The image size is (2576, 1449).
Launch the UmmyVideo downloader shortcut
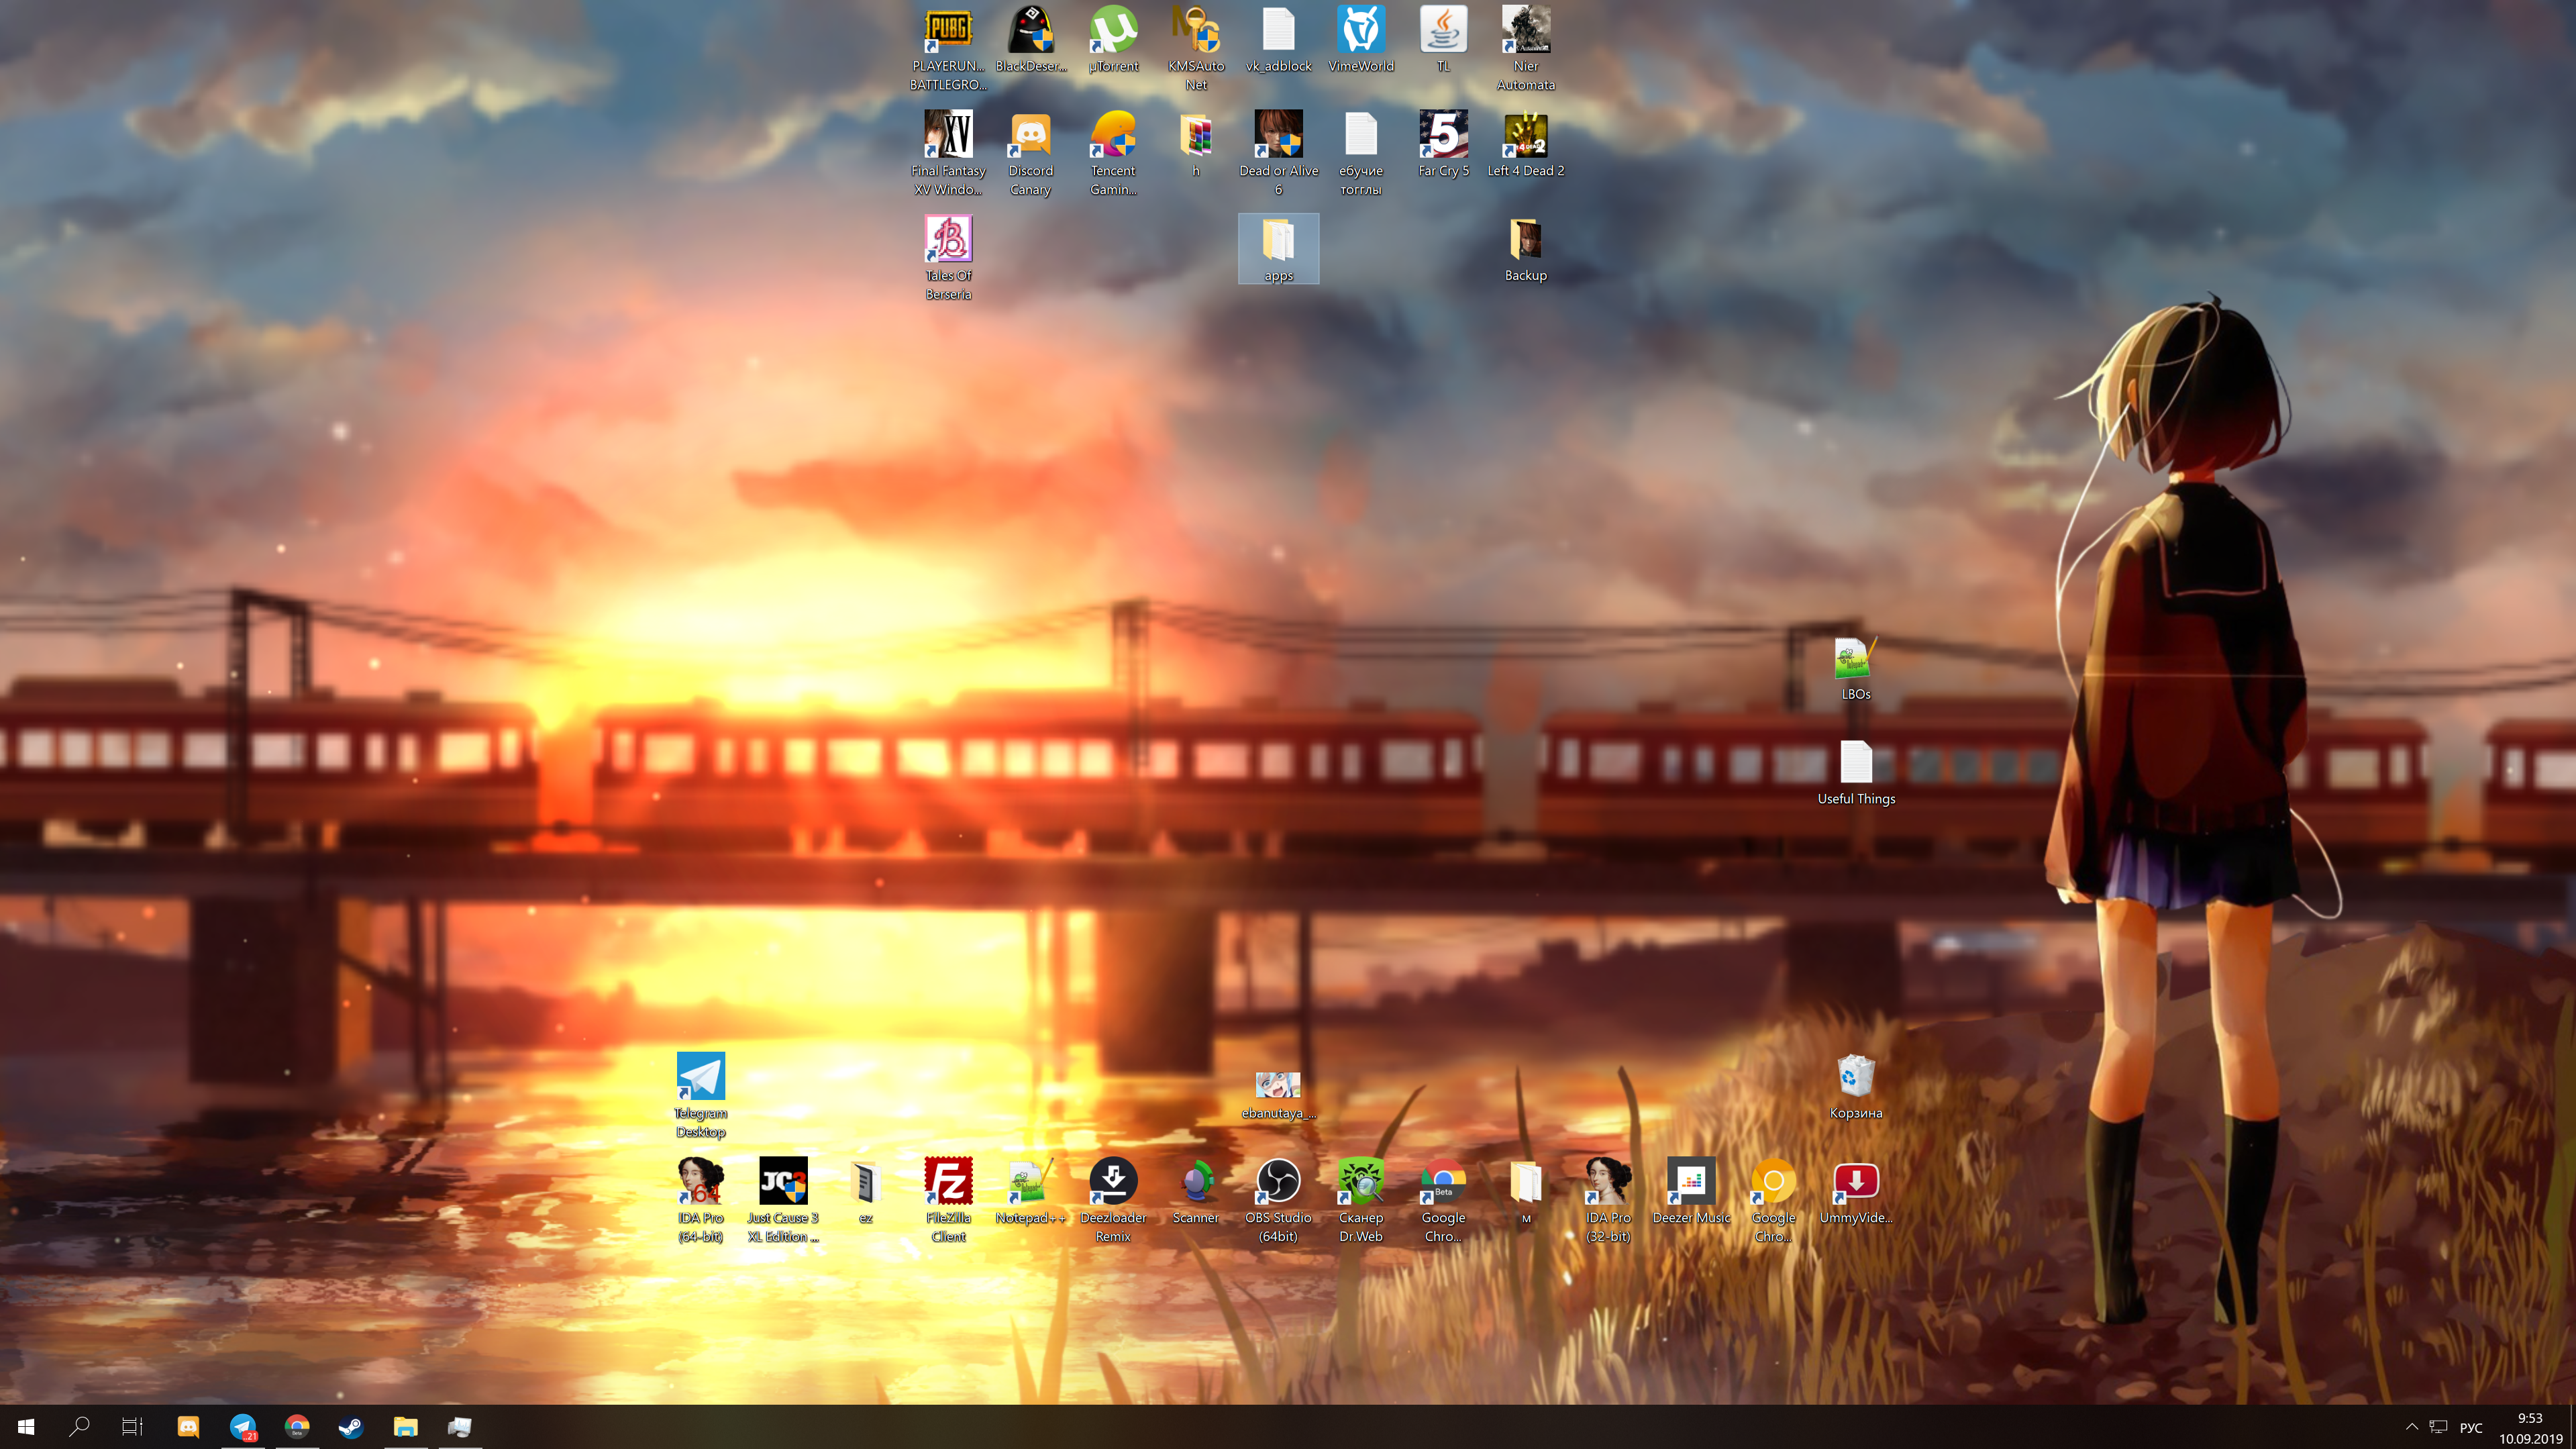coord(1856,1191)
